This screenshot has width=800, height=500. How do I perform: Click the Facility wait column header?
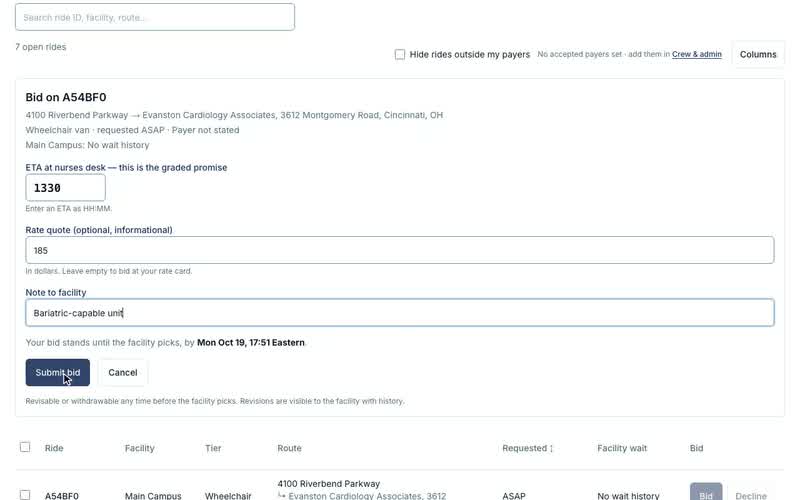(x=622, y=448)
